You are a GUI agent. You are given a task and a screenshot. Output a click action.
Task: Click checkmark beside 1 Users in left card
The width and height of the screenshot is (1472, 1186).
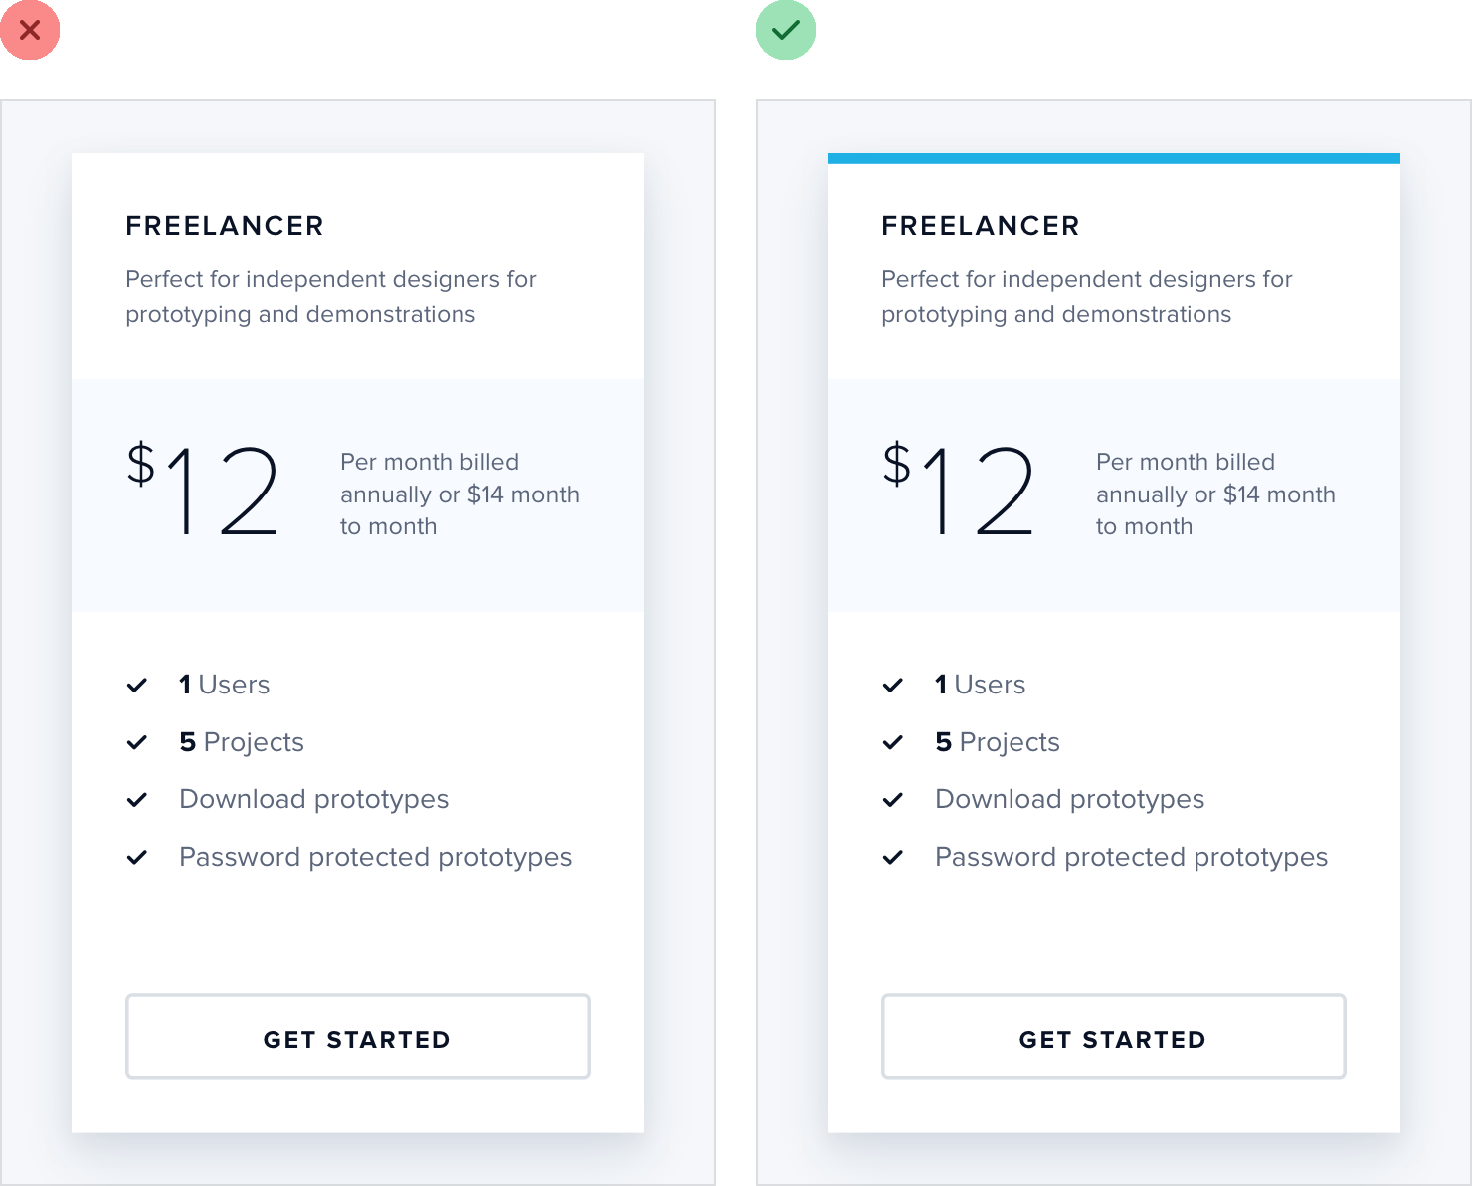[x=137, y=685]
